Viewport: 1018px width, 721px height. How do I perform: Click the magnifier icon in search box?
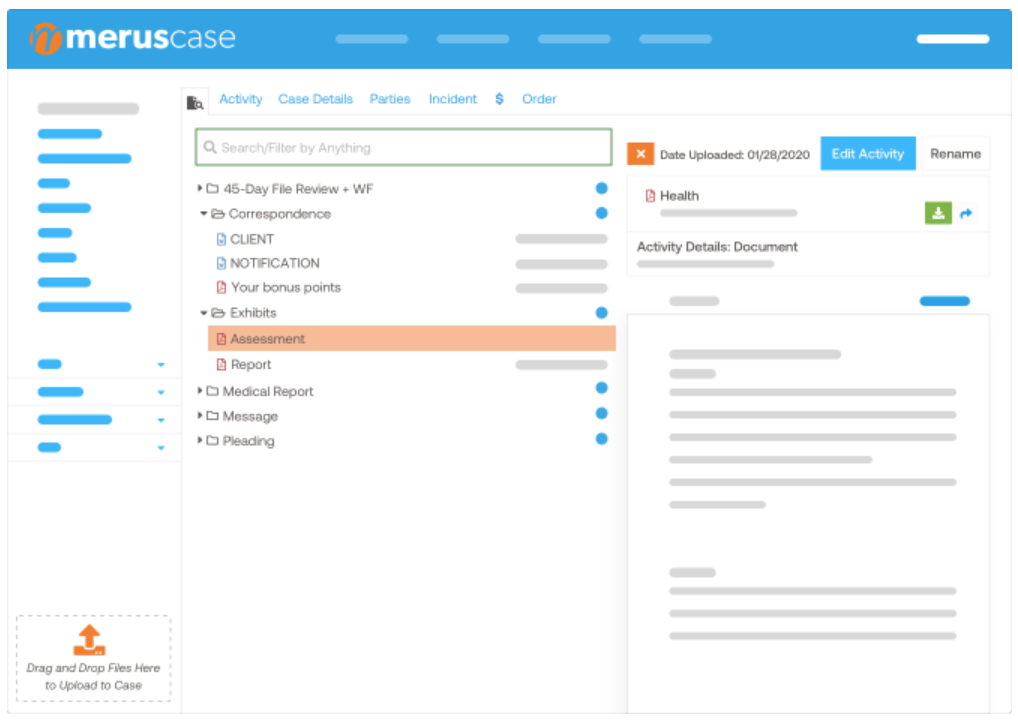[210, 147]
